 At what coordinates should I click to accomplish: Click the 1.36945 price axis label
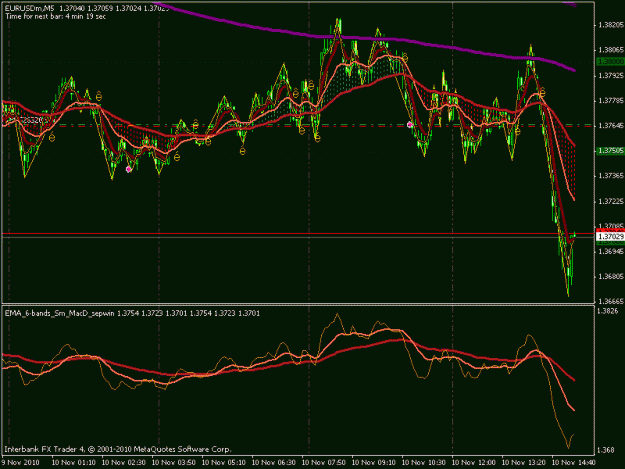(611, 251)
